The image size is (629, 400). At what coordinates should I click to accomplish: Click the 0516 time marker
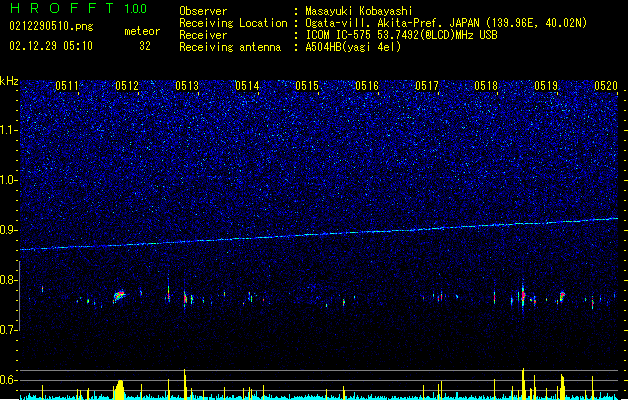(x=367, y=86)
